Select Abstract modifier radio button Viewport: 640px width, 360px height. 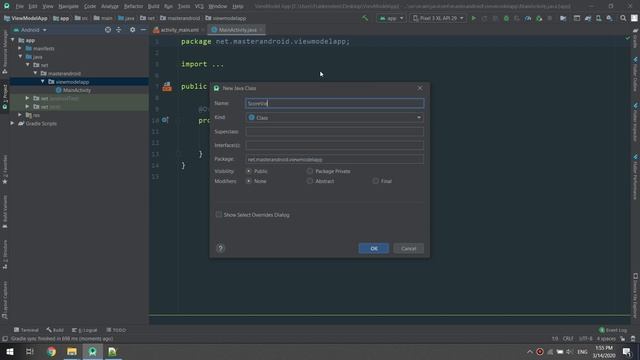tap(310, 181)
